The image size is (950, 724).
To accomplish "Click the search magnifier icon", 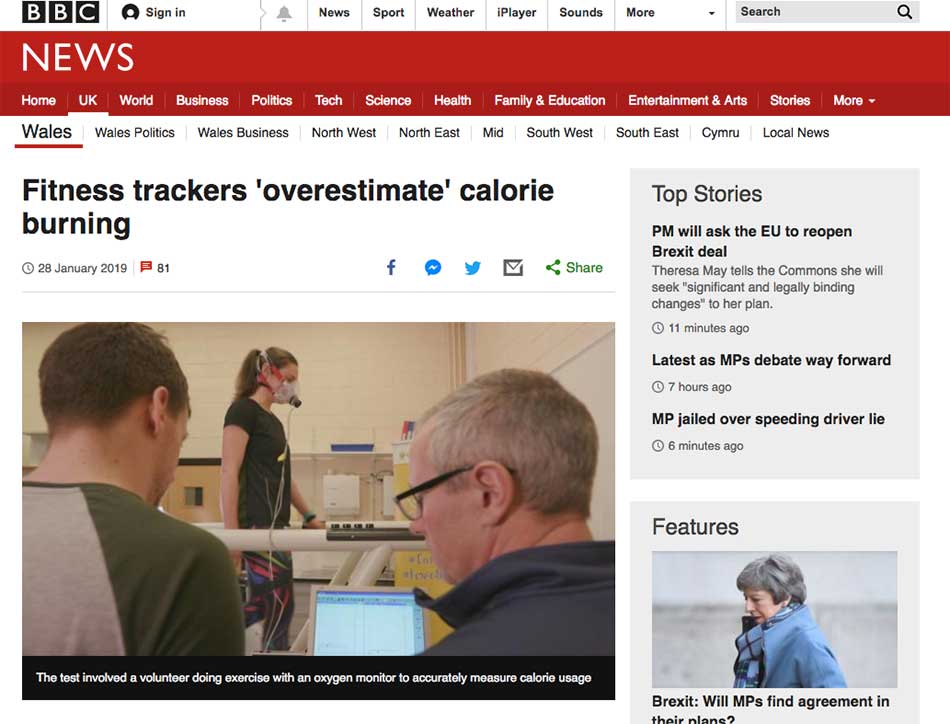I will click(905, 12).
